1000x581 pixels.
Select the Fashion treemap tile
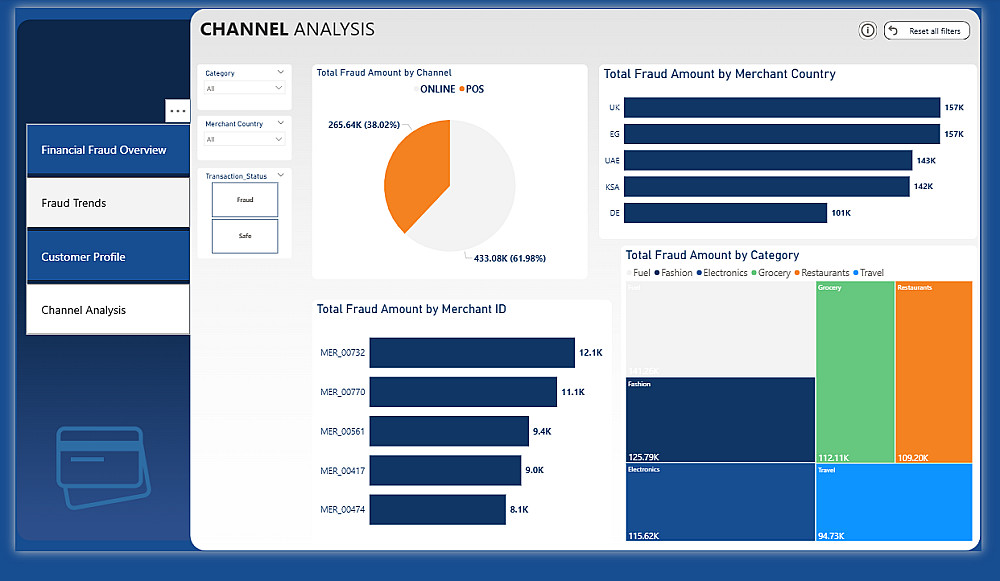721,420
